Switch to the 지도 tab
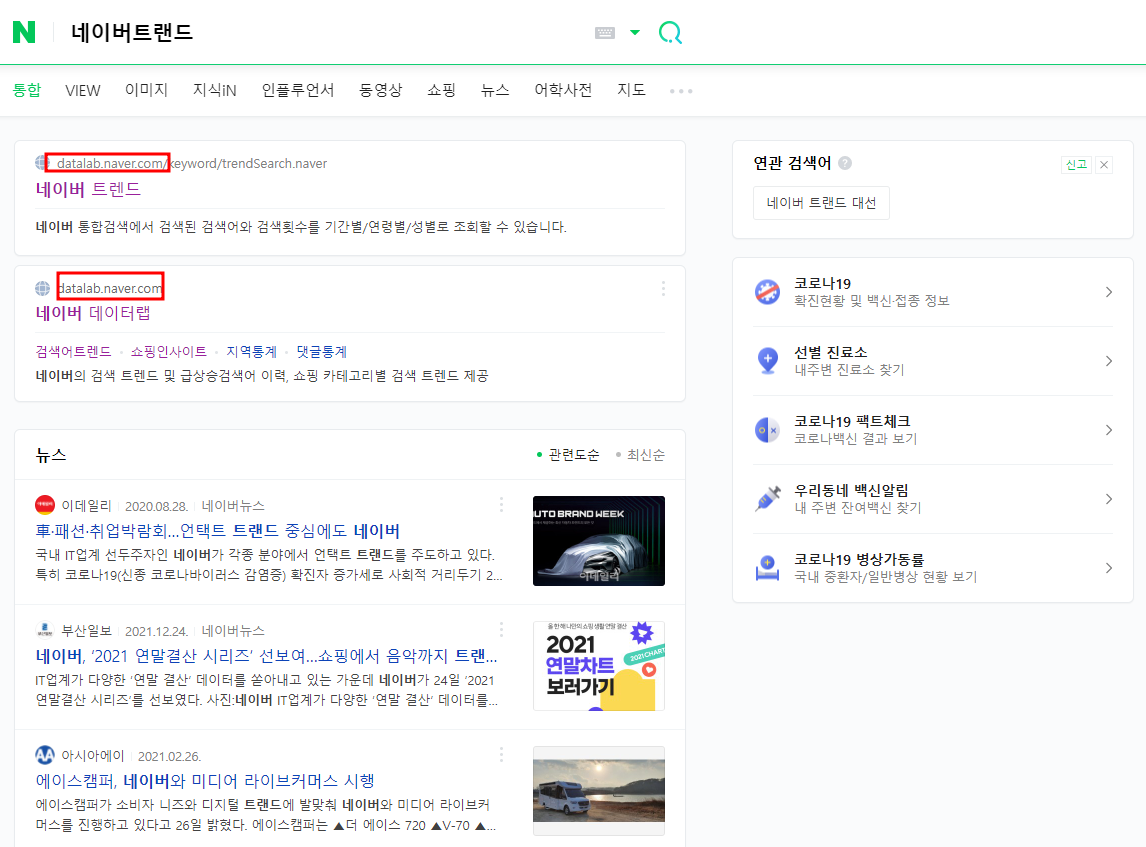This screenshot has height=847, width=1146. pos(631,90)
